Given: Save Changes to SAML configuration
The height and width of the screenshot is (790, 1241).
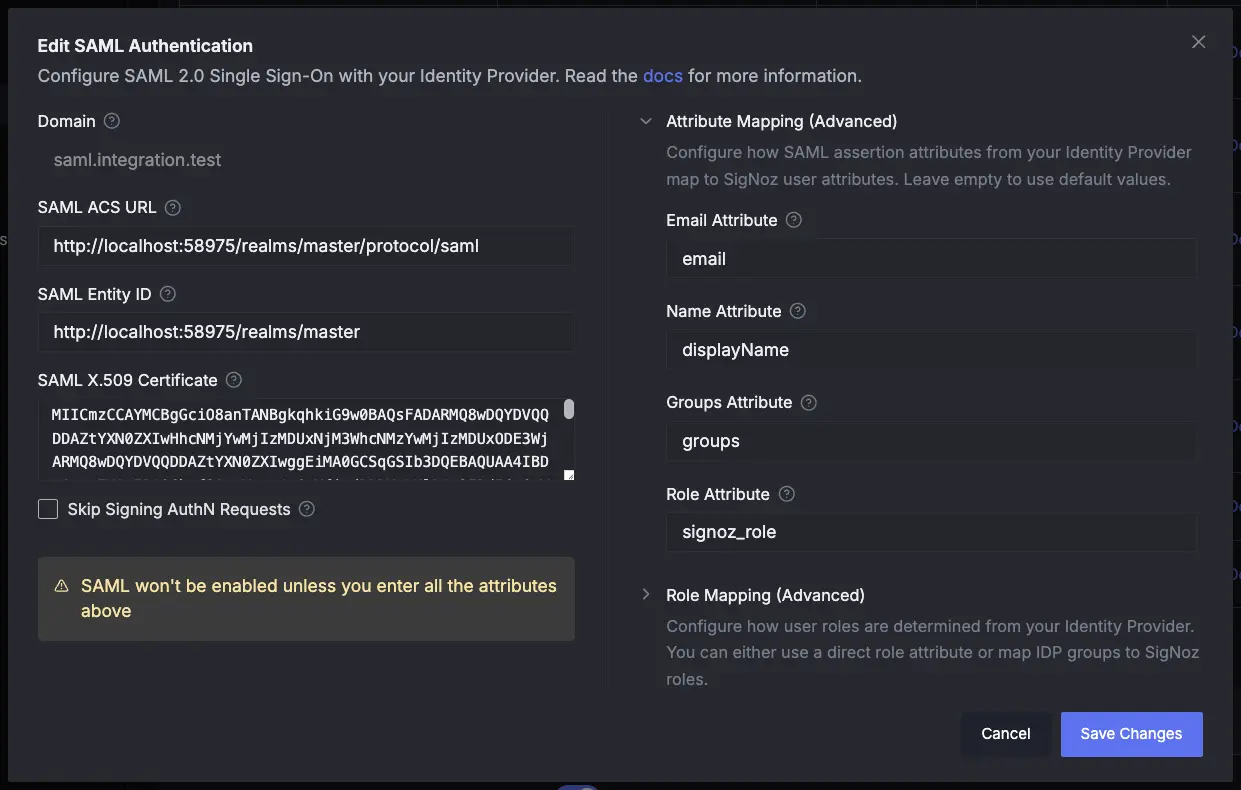Looking at the screenshot, I should click(1131, 734).
